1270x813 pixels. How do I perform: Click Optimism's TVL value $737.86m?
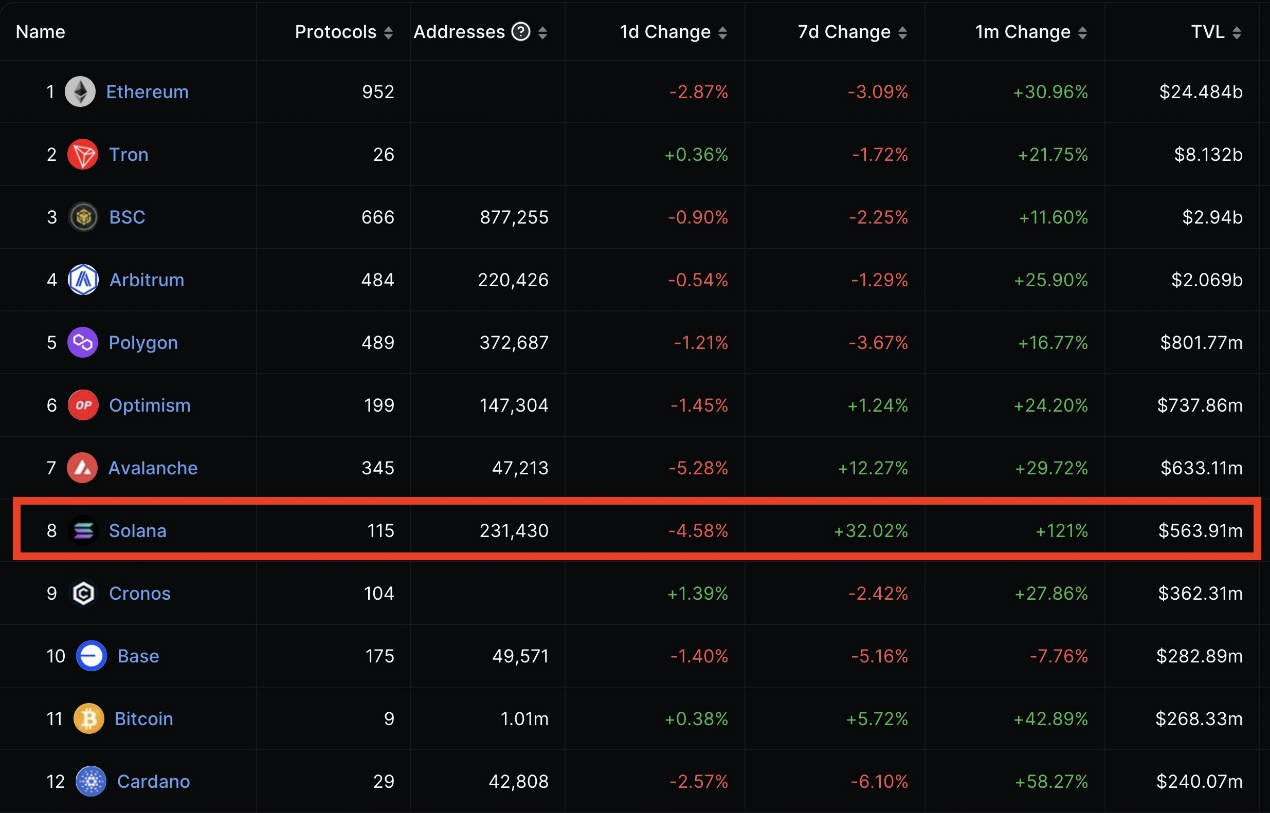point(1202,405)
